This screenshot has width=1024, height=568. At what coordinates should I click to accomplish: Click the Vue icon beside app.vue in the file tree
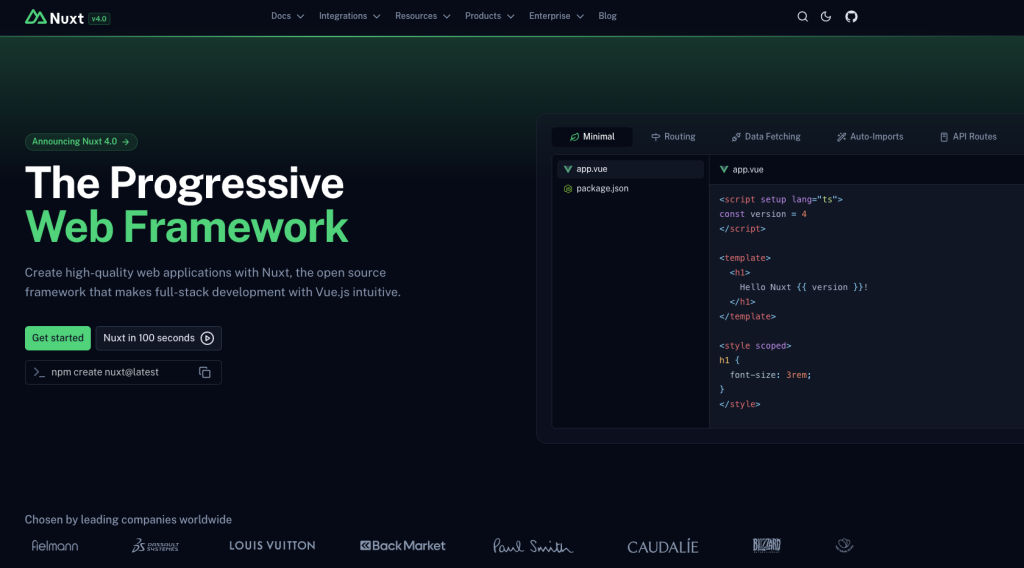pyautogui.click(x=568, y=169)
